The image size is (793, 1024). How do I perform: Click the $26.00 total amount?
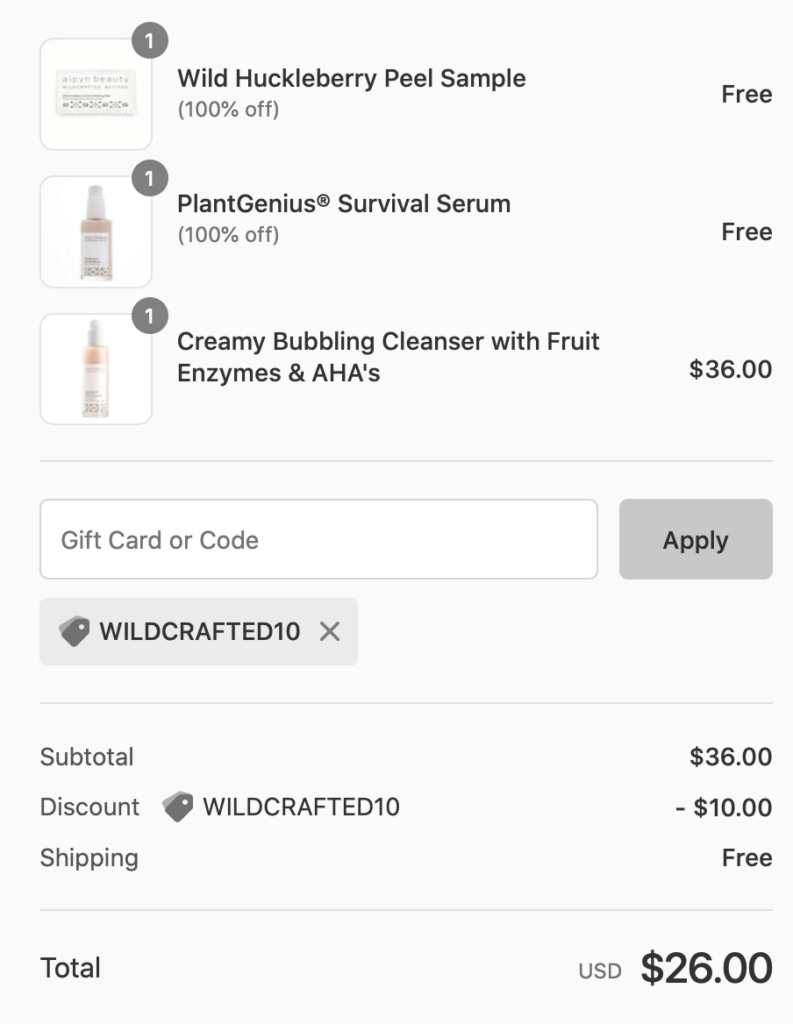(706, 968)
